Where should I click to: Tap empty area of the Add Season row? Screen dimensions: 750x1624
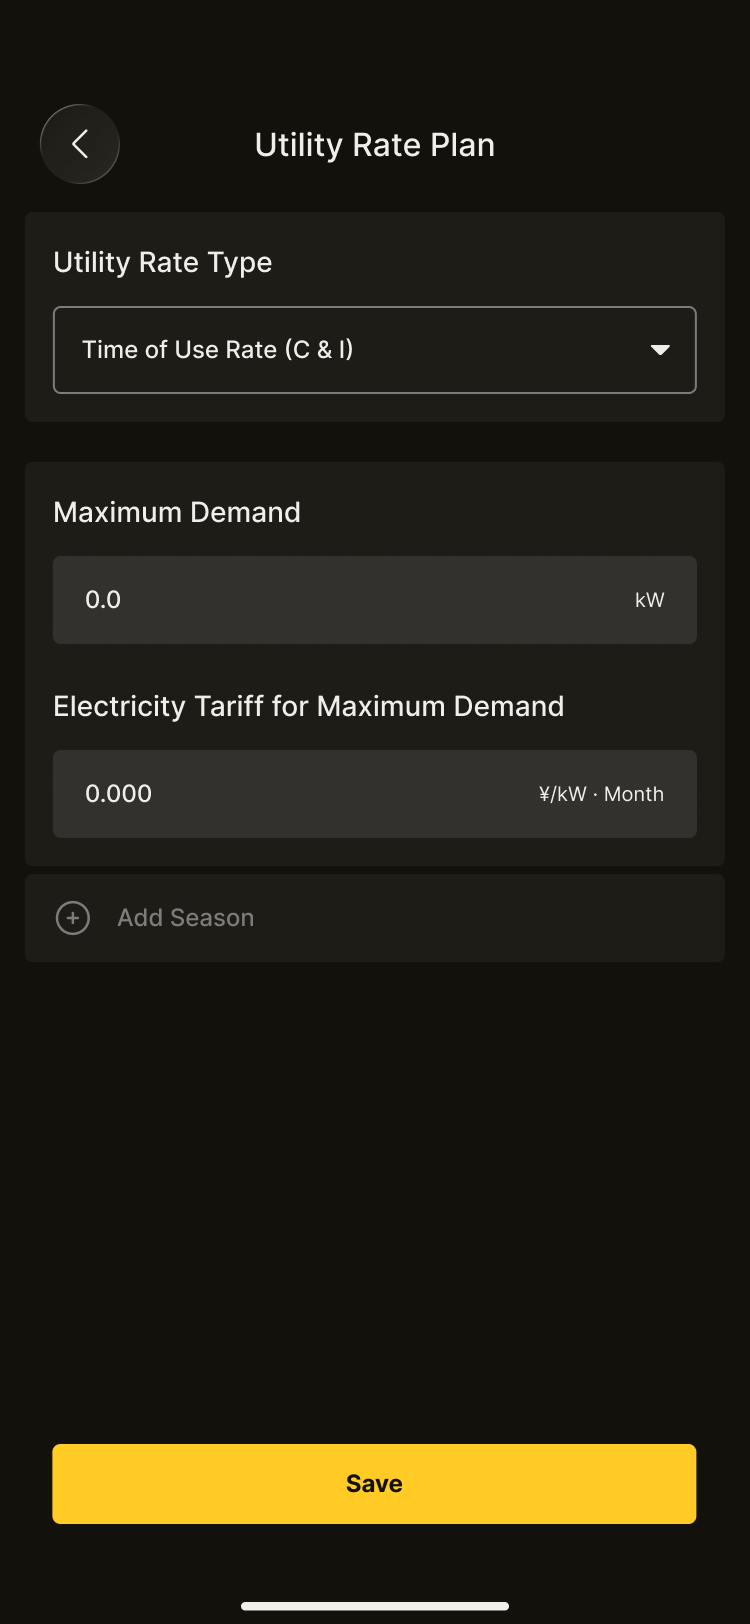tap(500, 918)
